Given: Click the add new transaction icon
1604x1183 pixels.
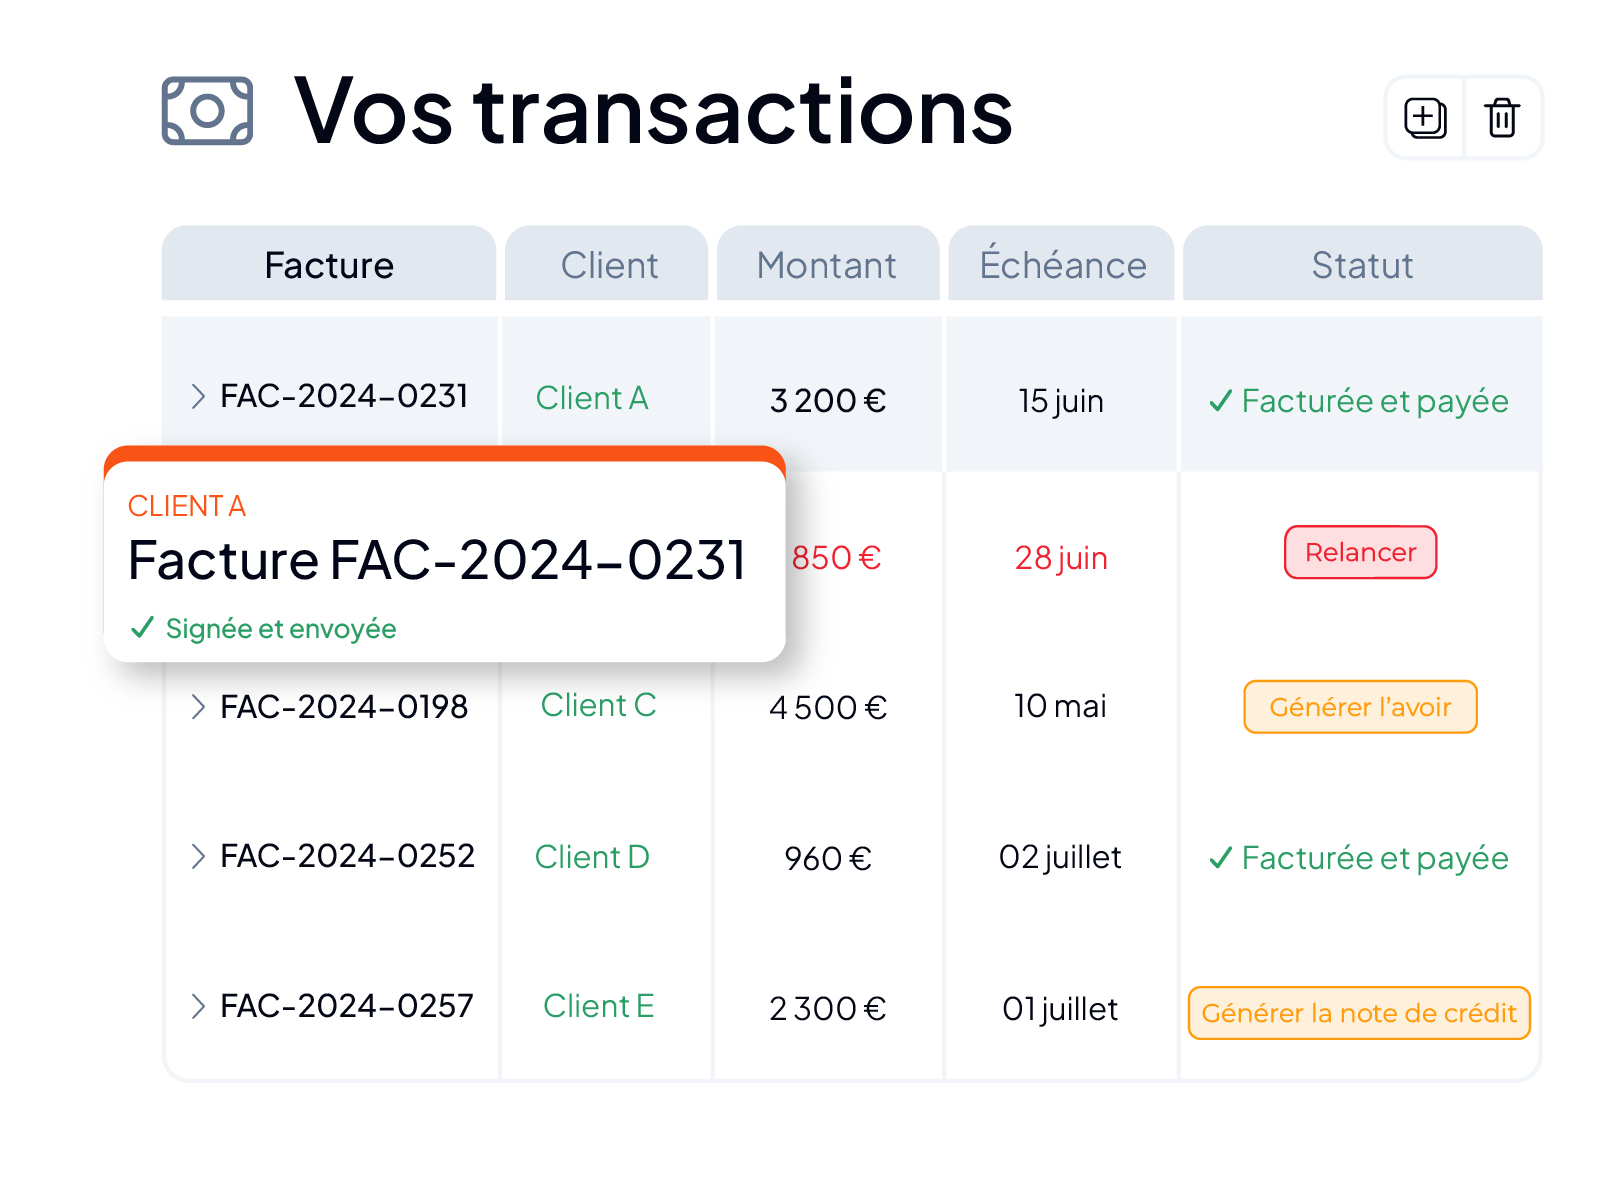Looking at the screenshot, I should click(1425, 118).
